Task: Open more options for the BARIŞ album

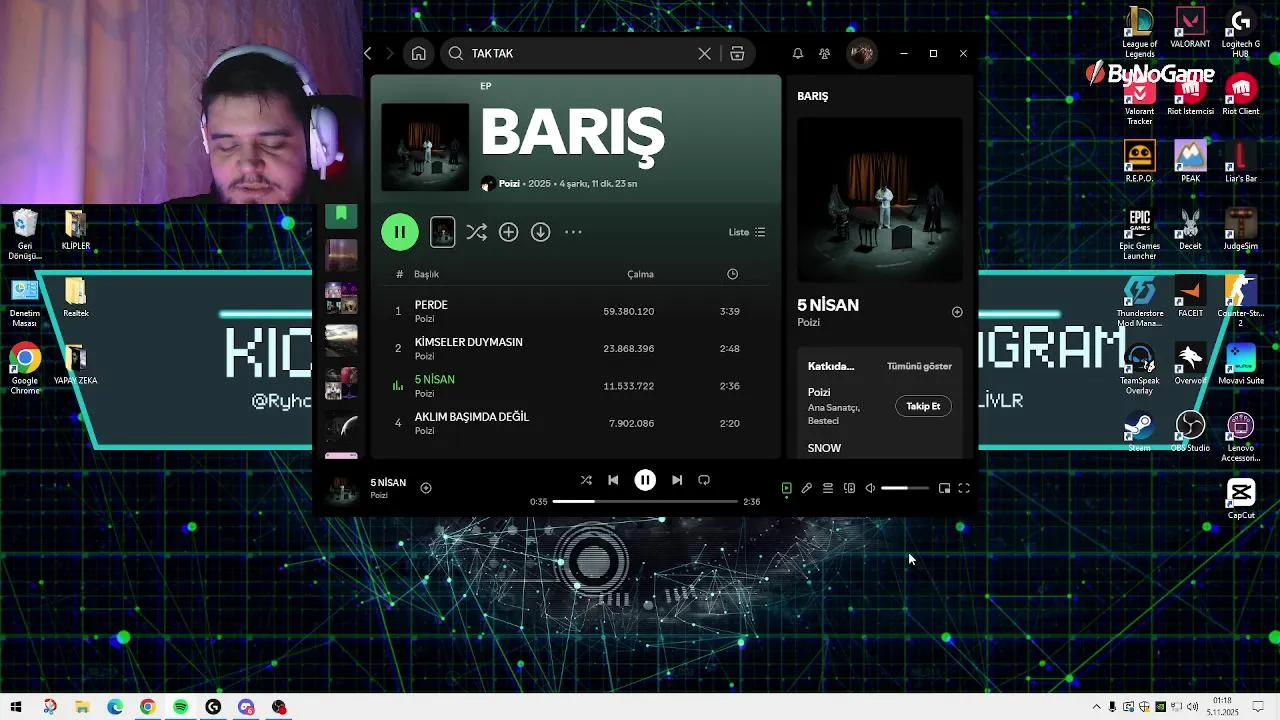Action: coord(573,232)
